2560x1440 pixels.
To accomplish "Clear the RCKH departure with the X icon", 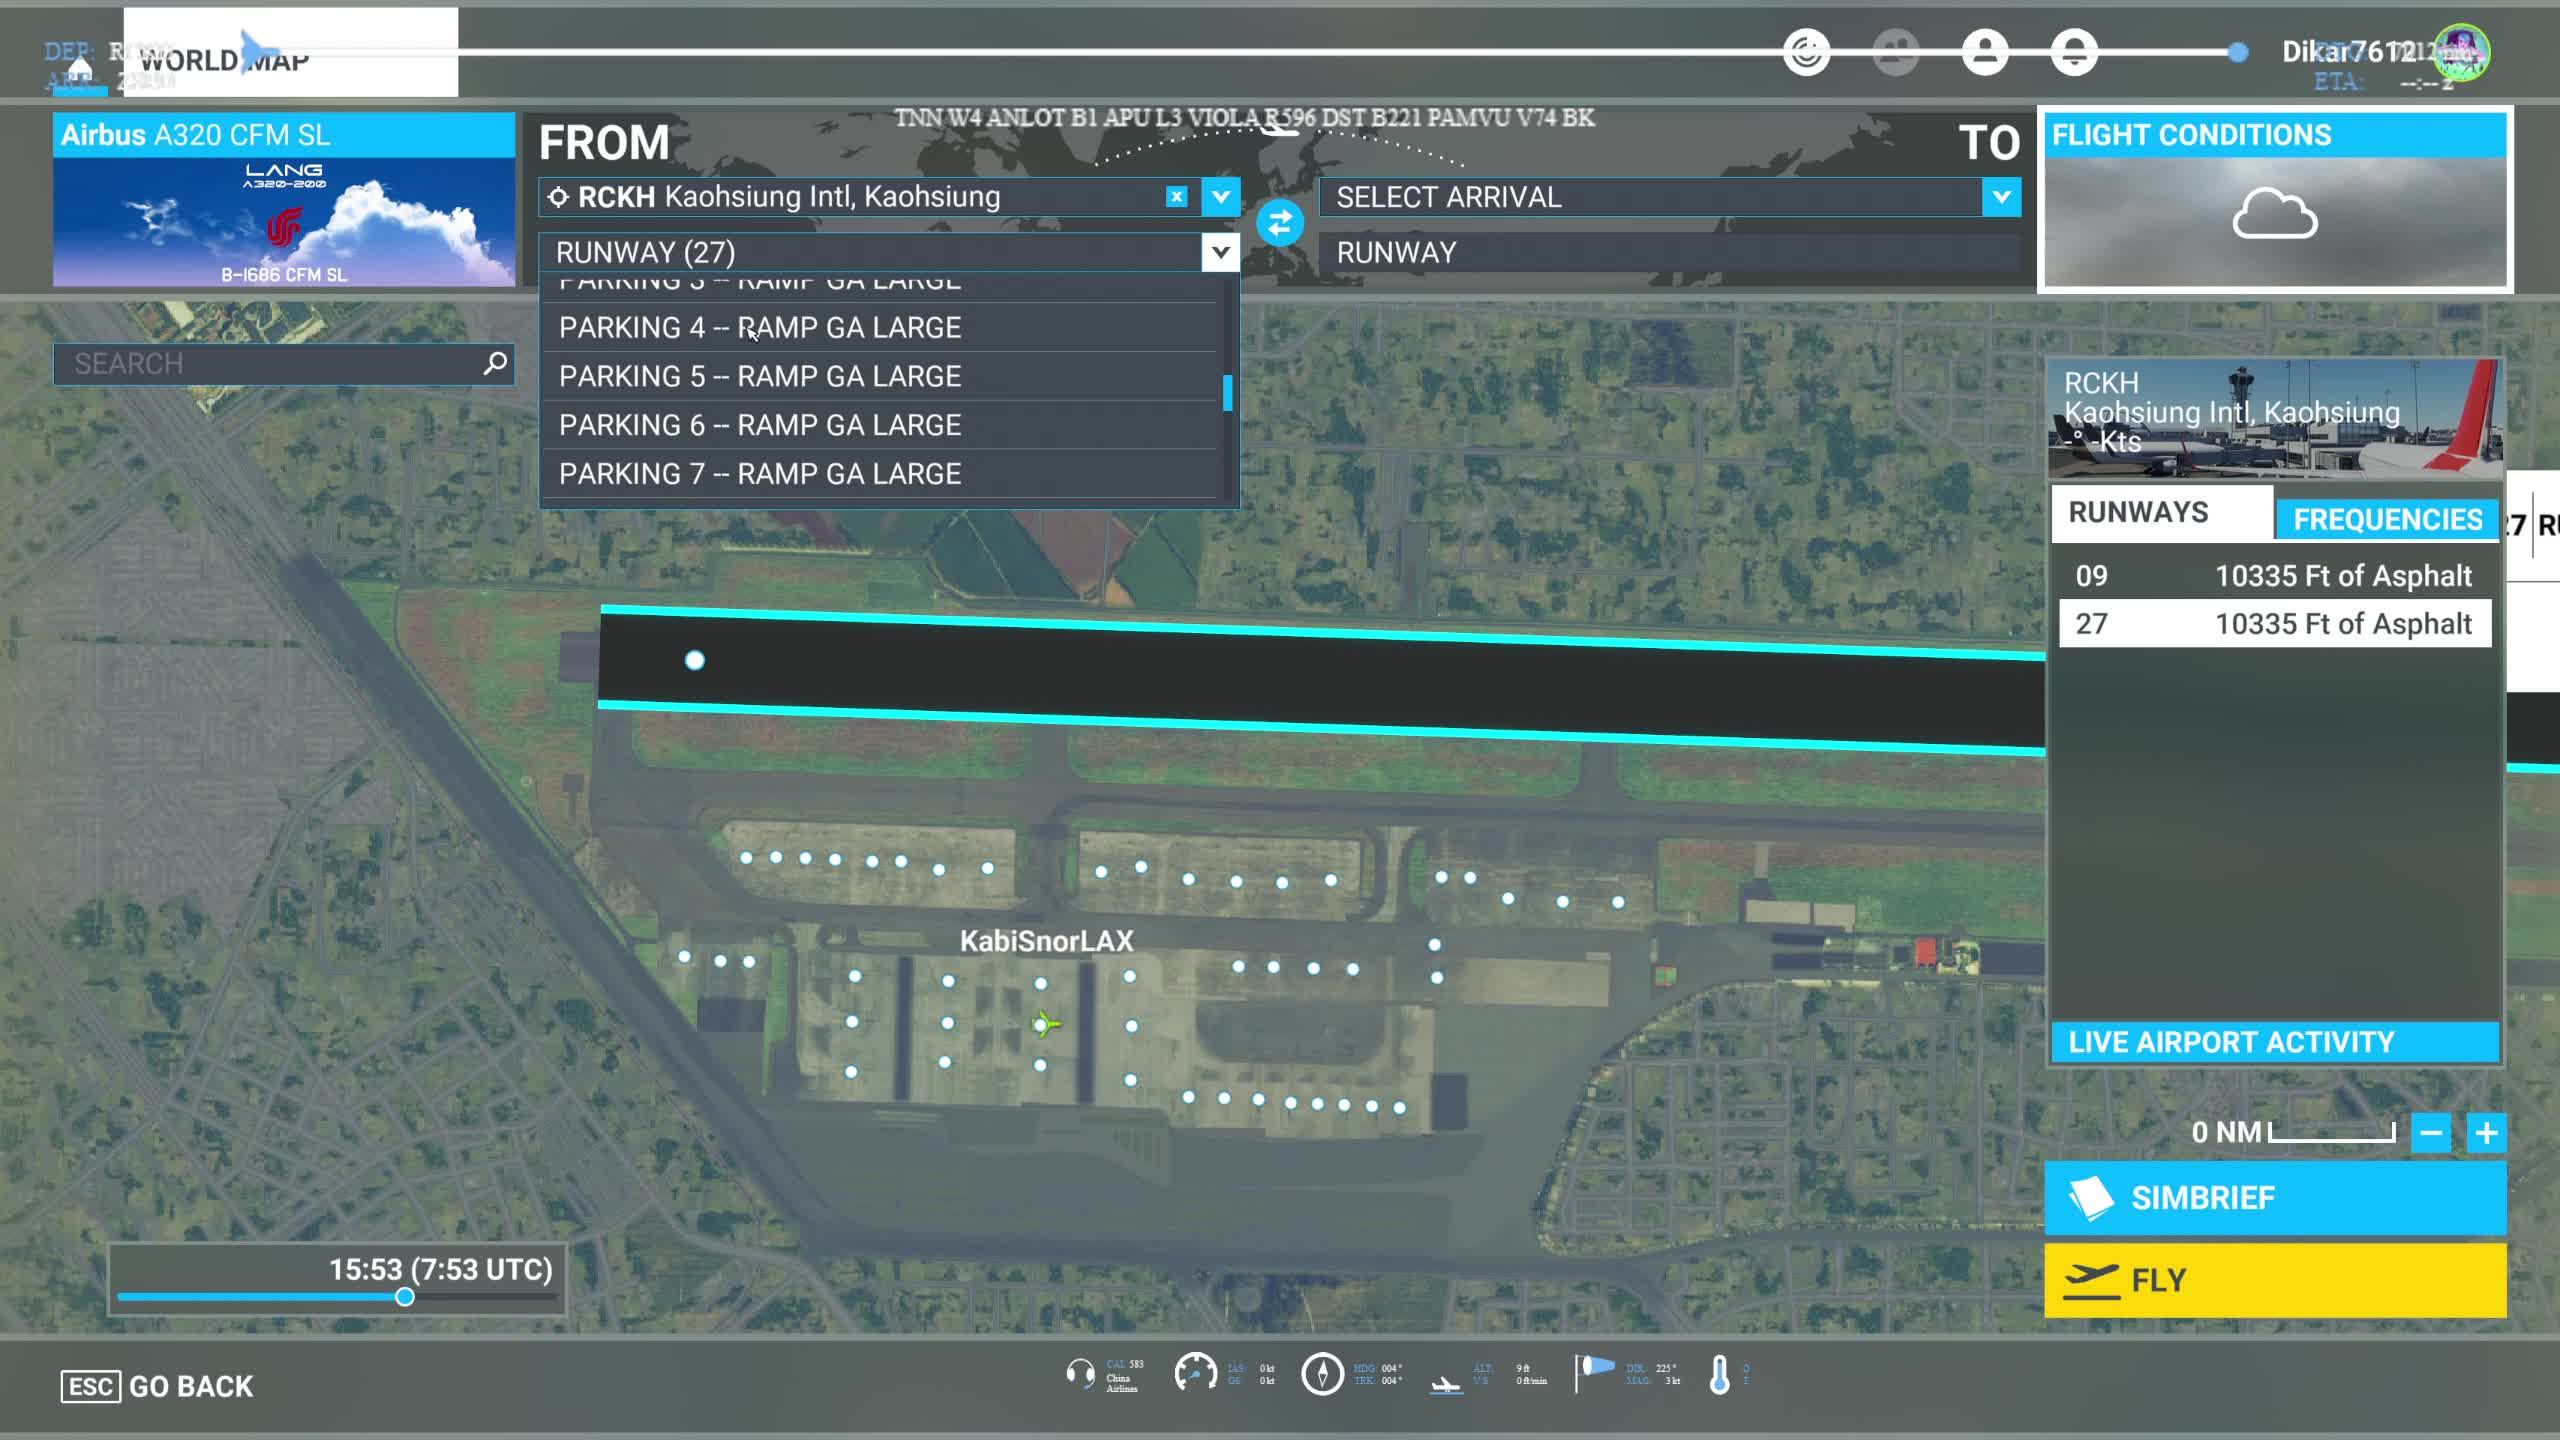I will [1176, 197].
